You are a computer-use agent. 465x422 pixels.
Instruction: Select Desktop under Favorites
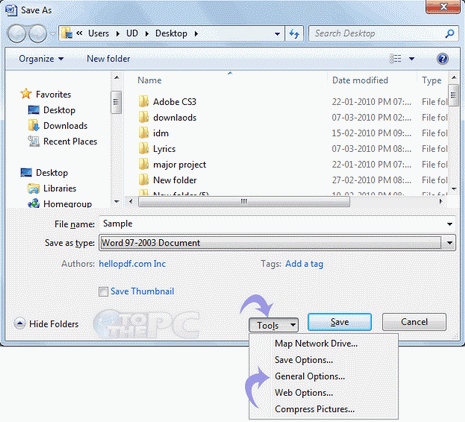[59, 110]
